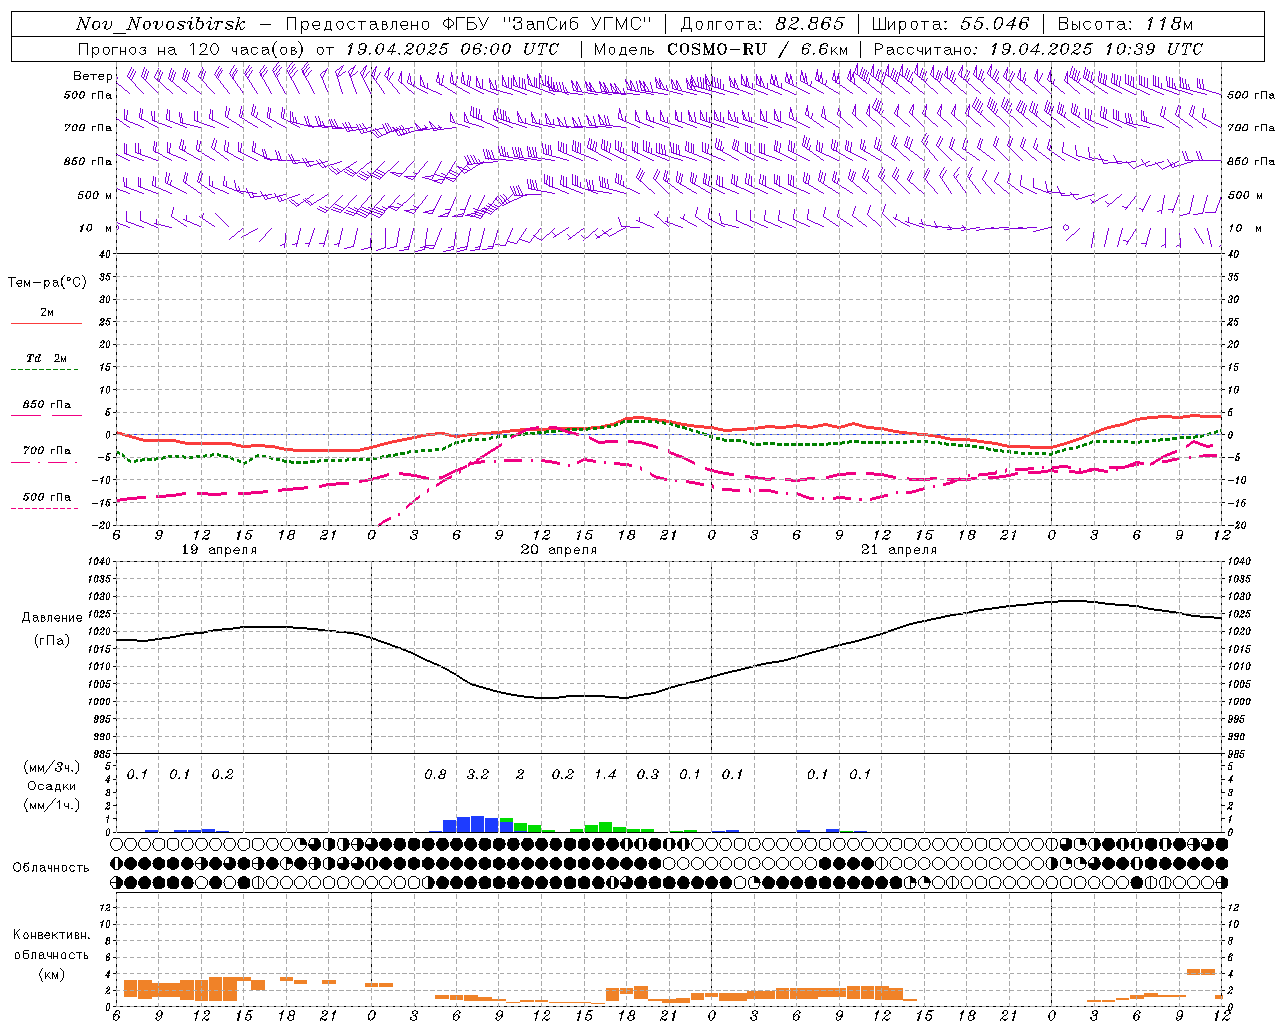Click the 'Давление' pressure panel label

[52, 618]
